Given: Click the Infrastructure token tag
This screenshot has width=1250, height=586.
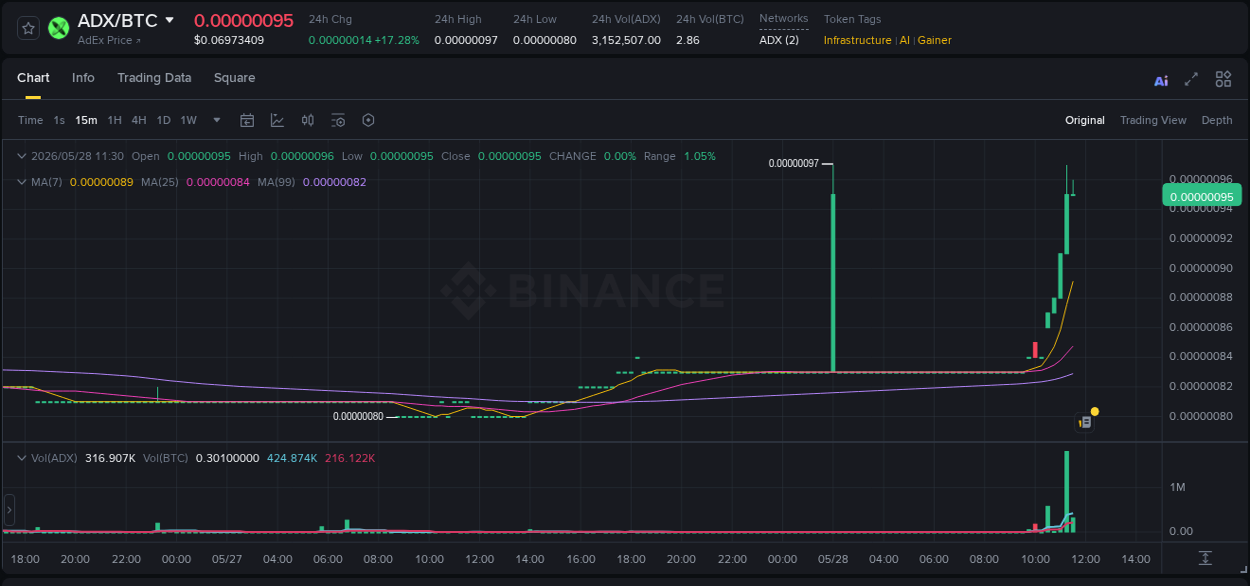Looking at the screenshot, I should (857, 40).
